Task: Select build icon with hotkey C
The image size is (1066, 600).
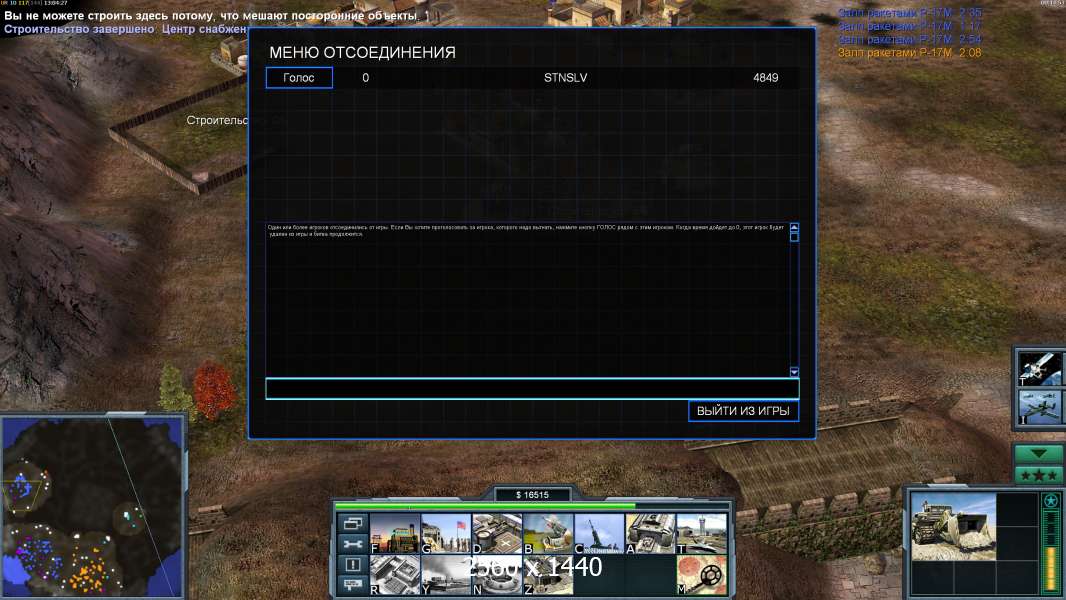Action: [599, 533]
